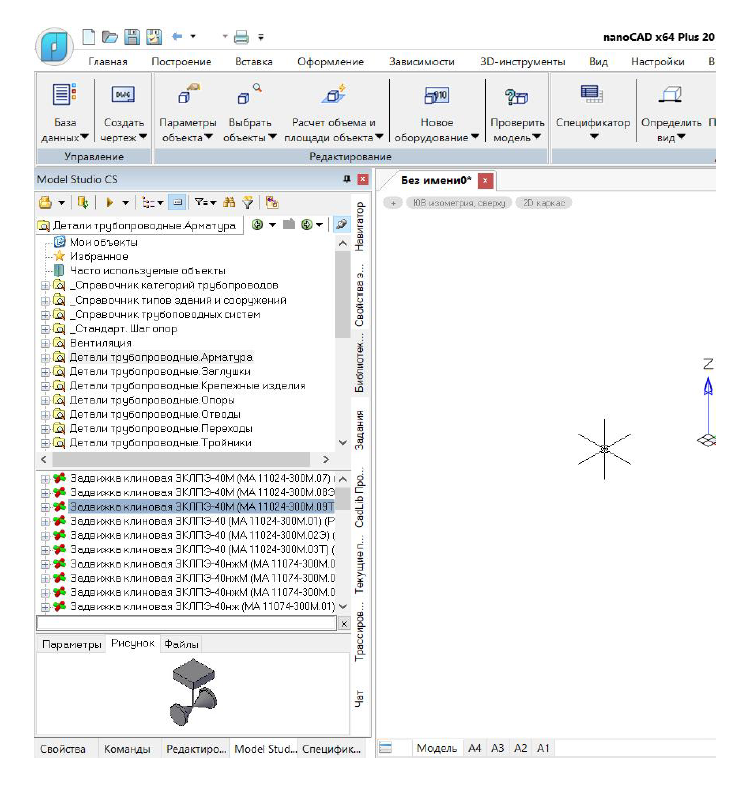
Task: Click the yellow play arrow icon
Action: (110, 202)
